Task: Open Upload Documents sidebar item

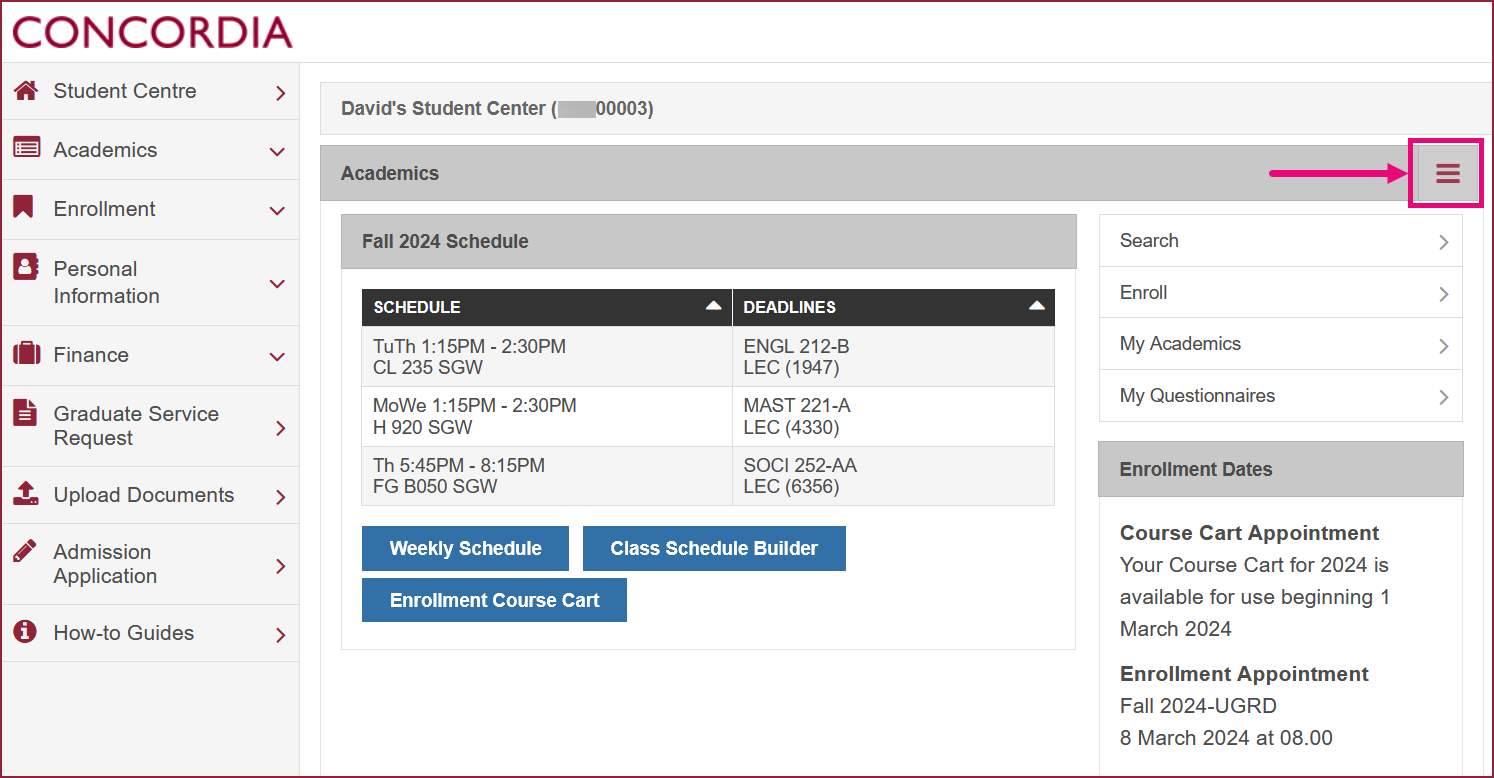Action: point(150,495)
